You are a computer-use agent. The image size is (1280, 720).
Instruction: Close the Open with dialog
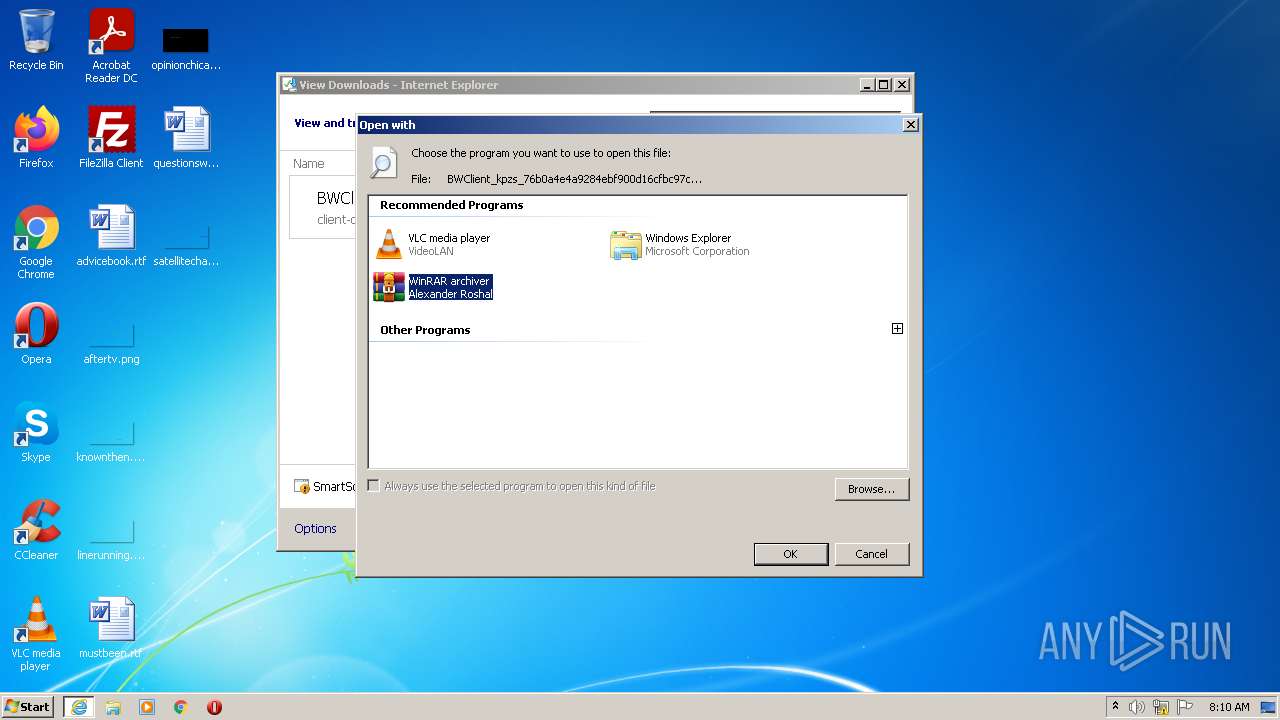click(910, 125)
